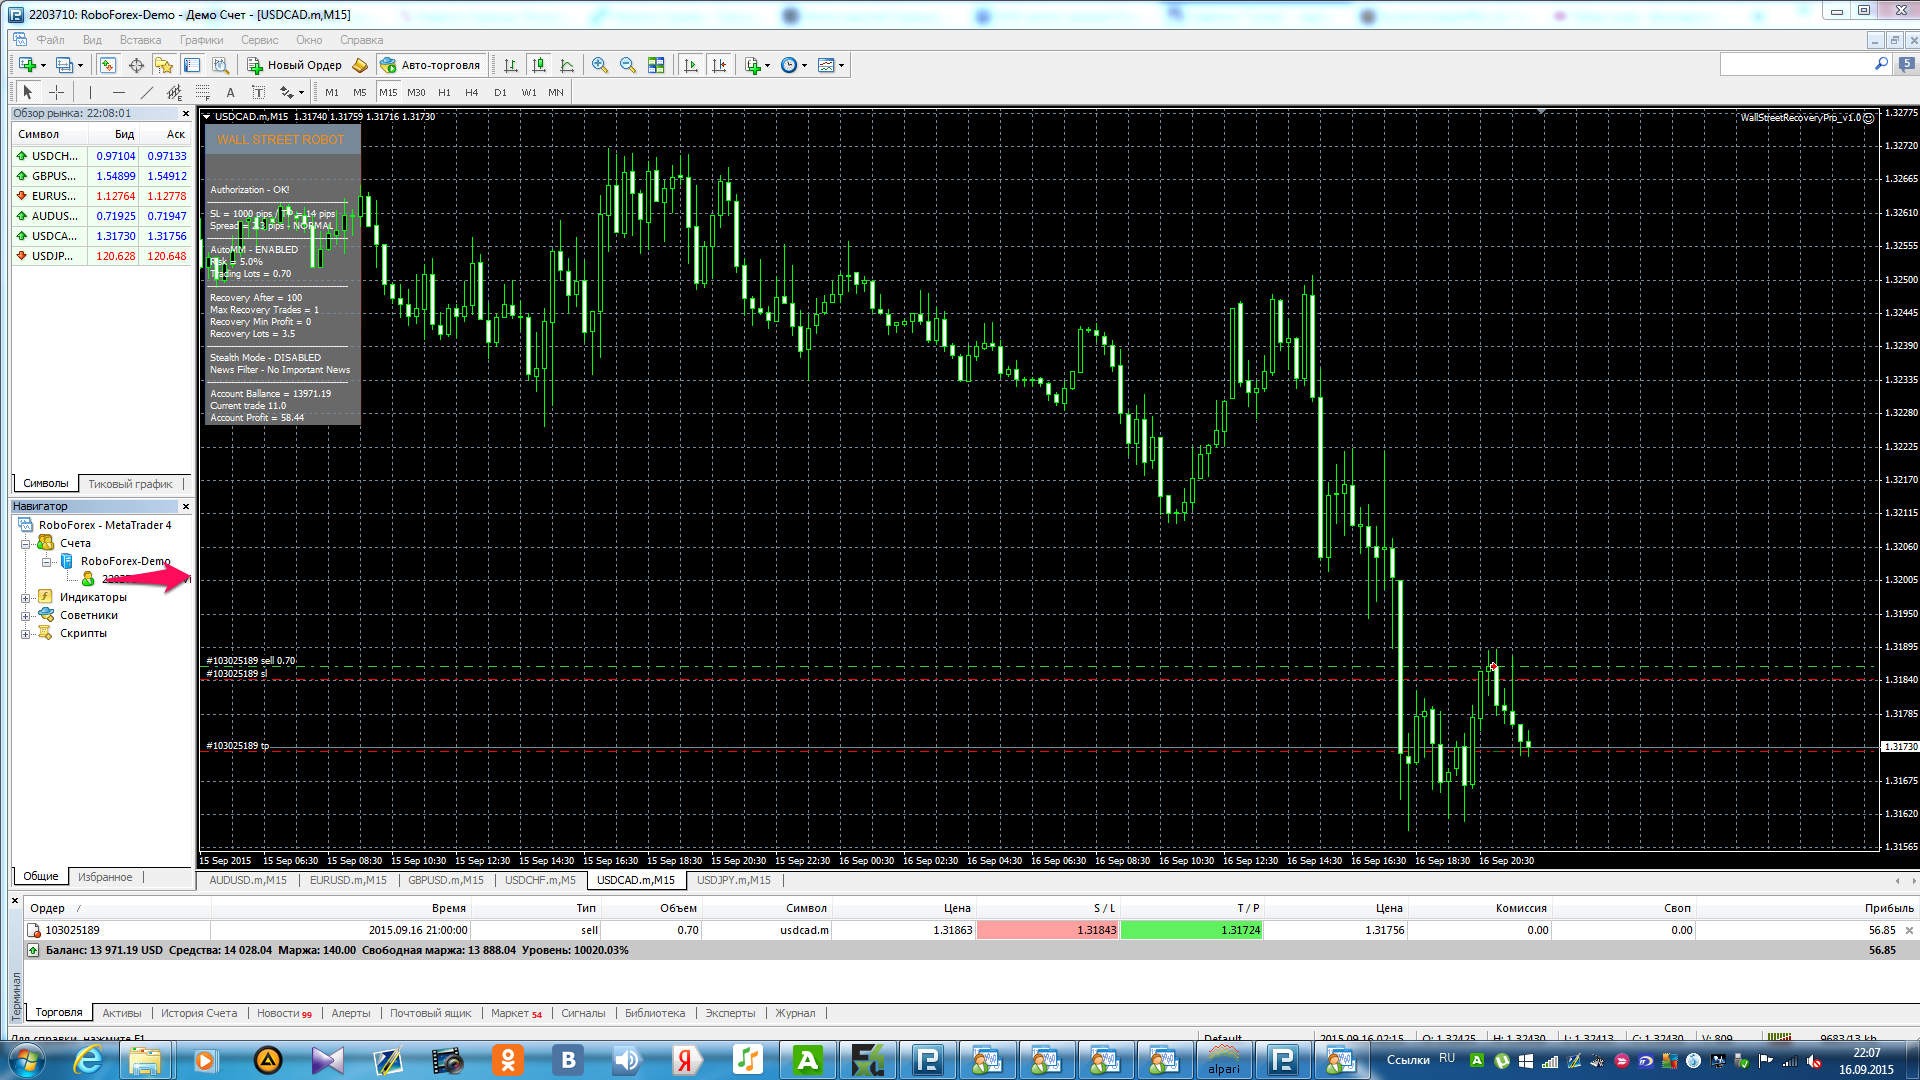Open the Periods clock icon
This screenshot has width=1920, height=1080.
[x=789, y=65]
